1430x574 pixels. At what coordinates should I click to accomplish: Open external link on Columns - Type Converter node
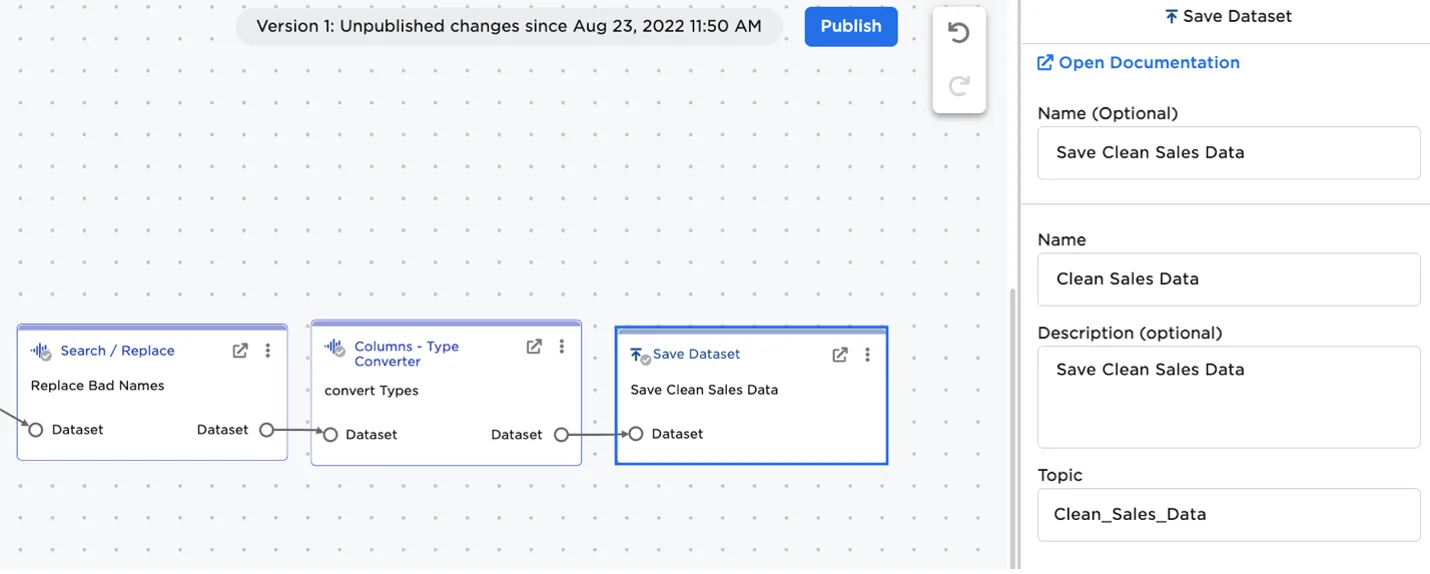(534, 346)
